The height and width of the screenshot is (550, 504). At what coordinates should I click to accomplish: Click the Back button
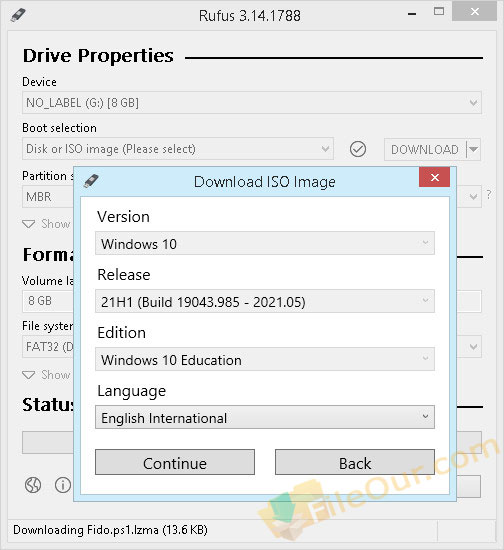(355, 462)
